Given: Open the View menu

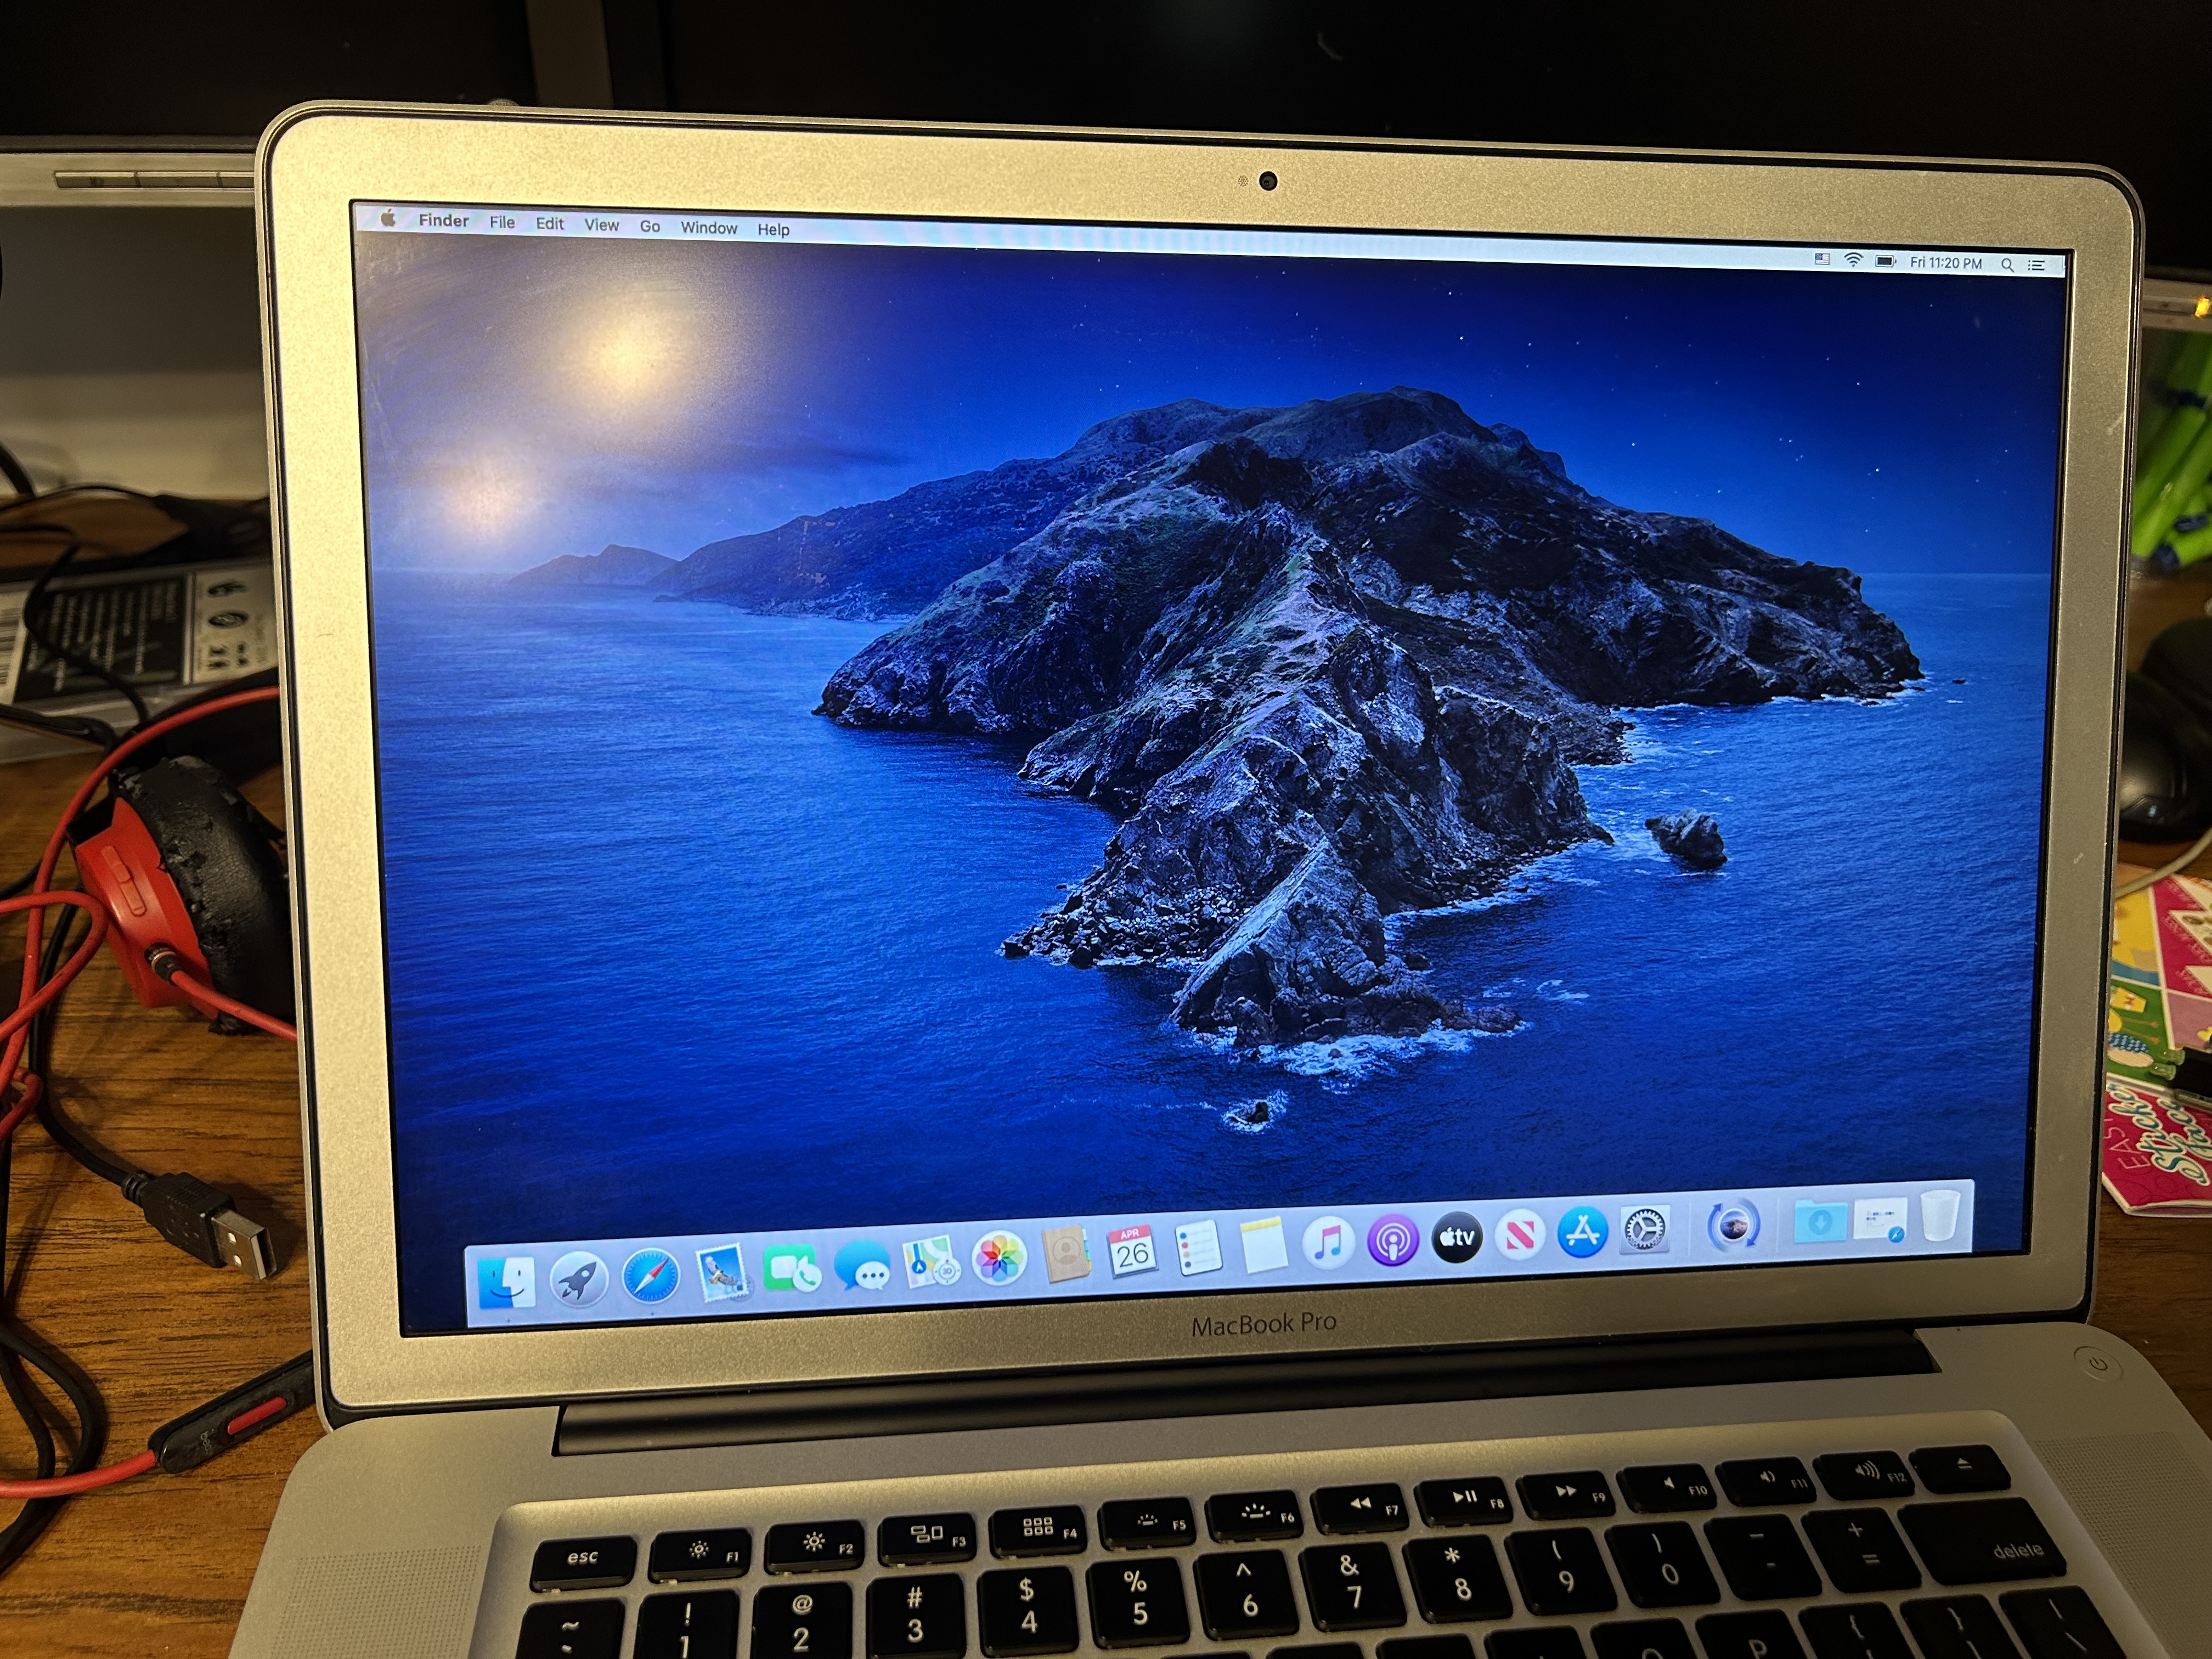Looking at the screenshot, I should click(x=602, y=225).
